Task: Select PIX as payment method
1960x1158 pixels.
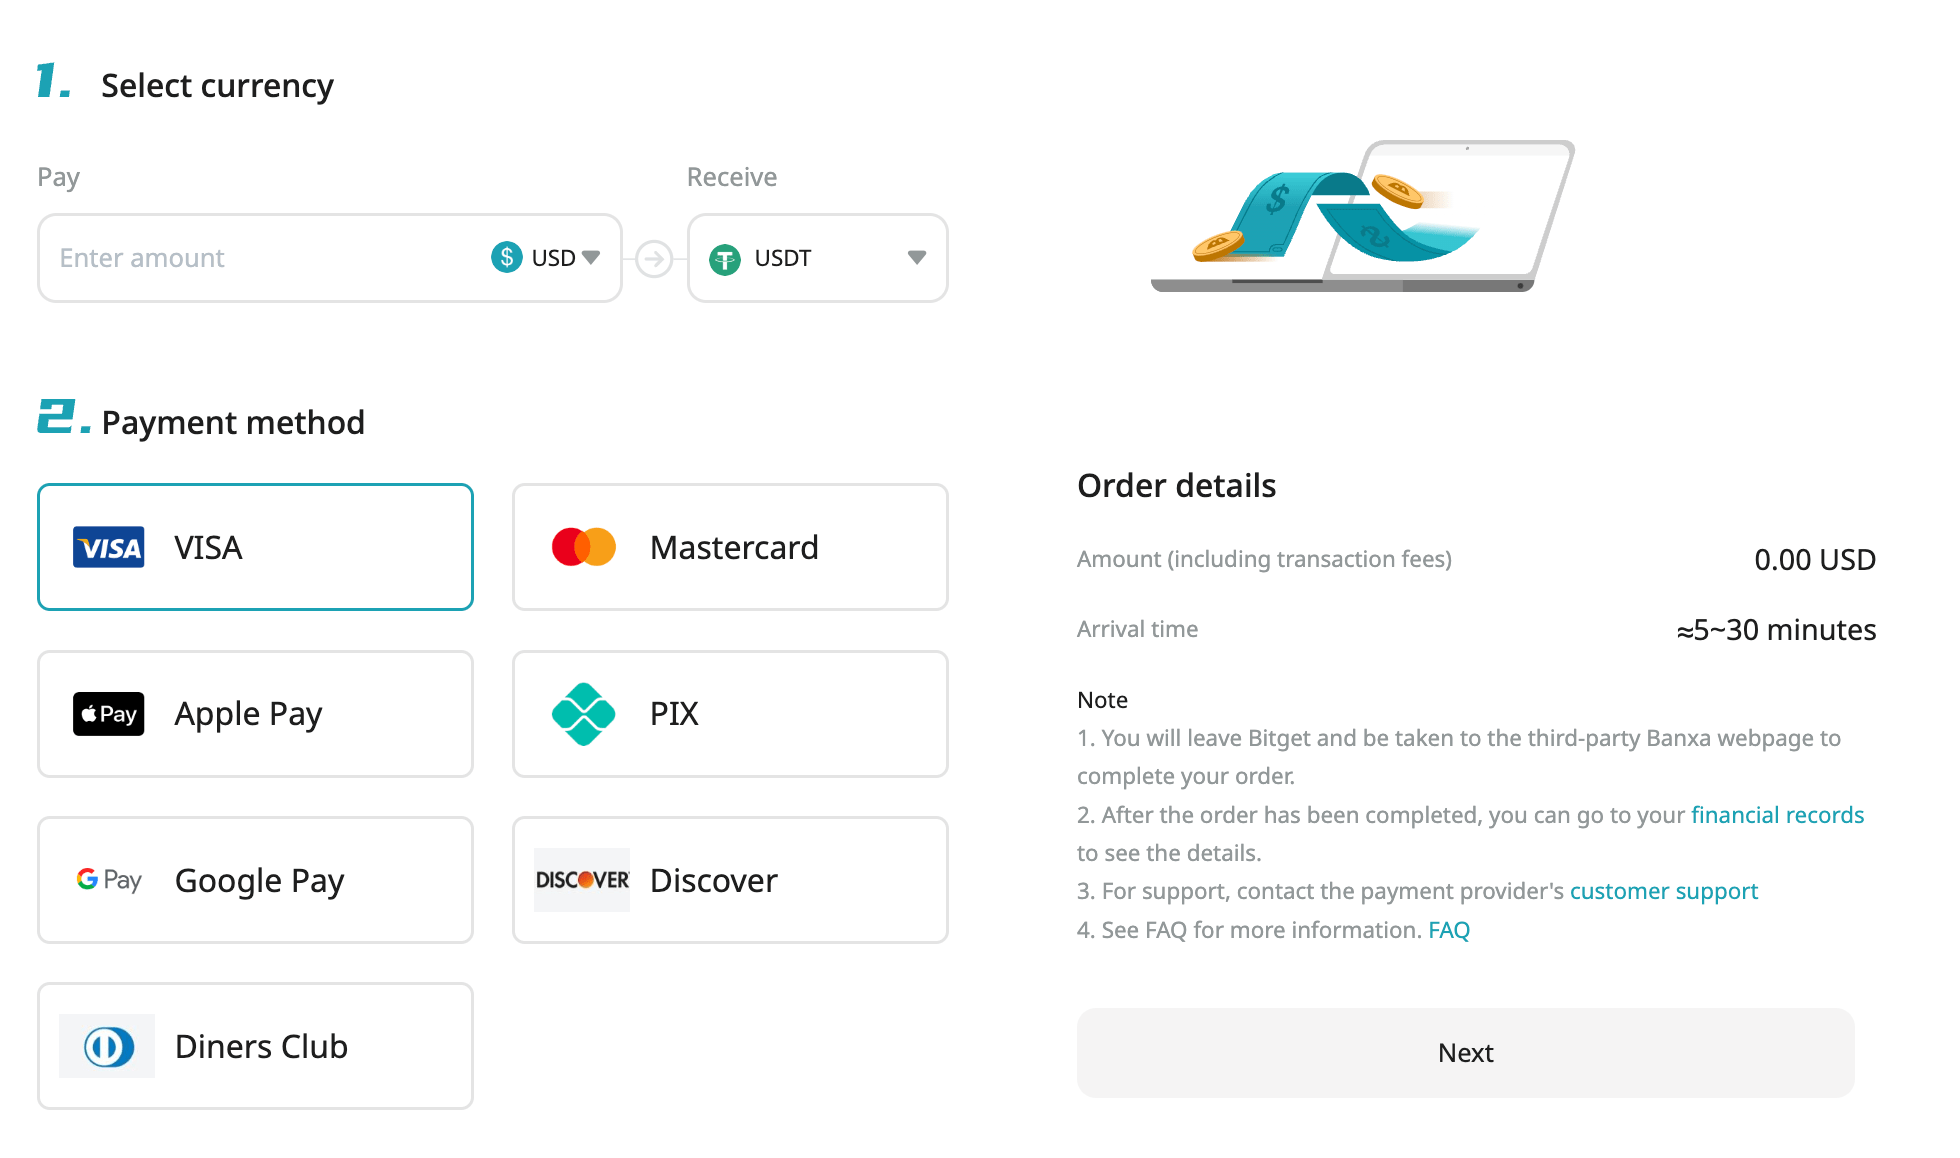Action: pyautogui.click(x=731, y=713)
